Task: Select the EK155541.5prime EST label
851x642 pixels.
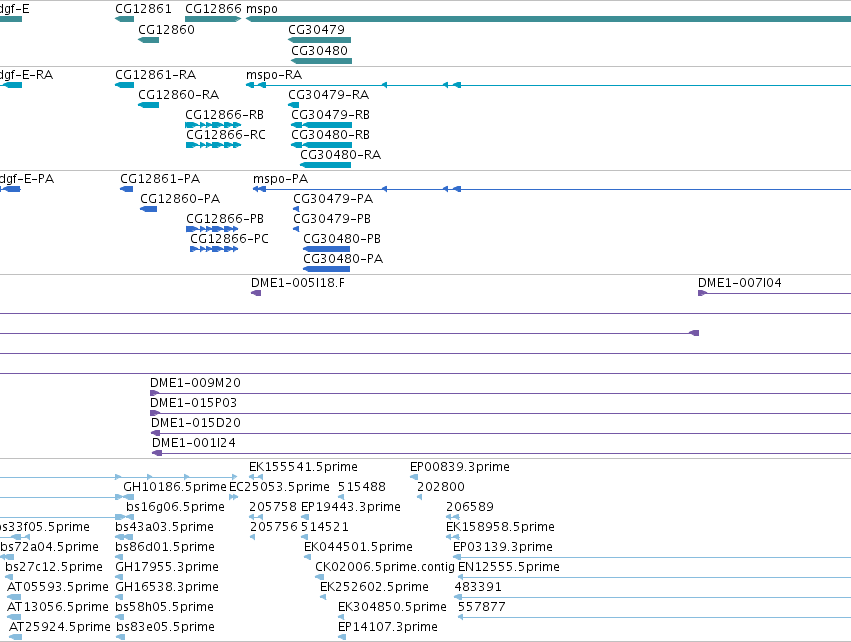Action: [303, 467]
